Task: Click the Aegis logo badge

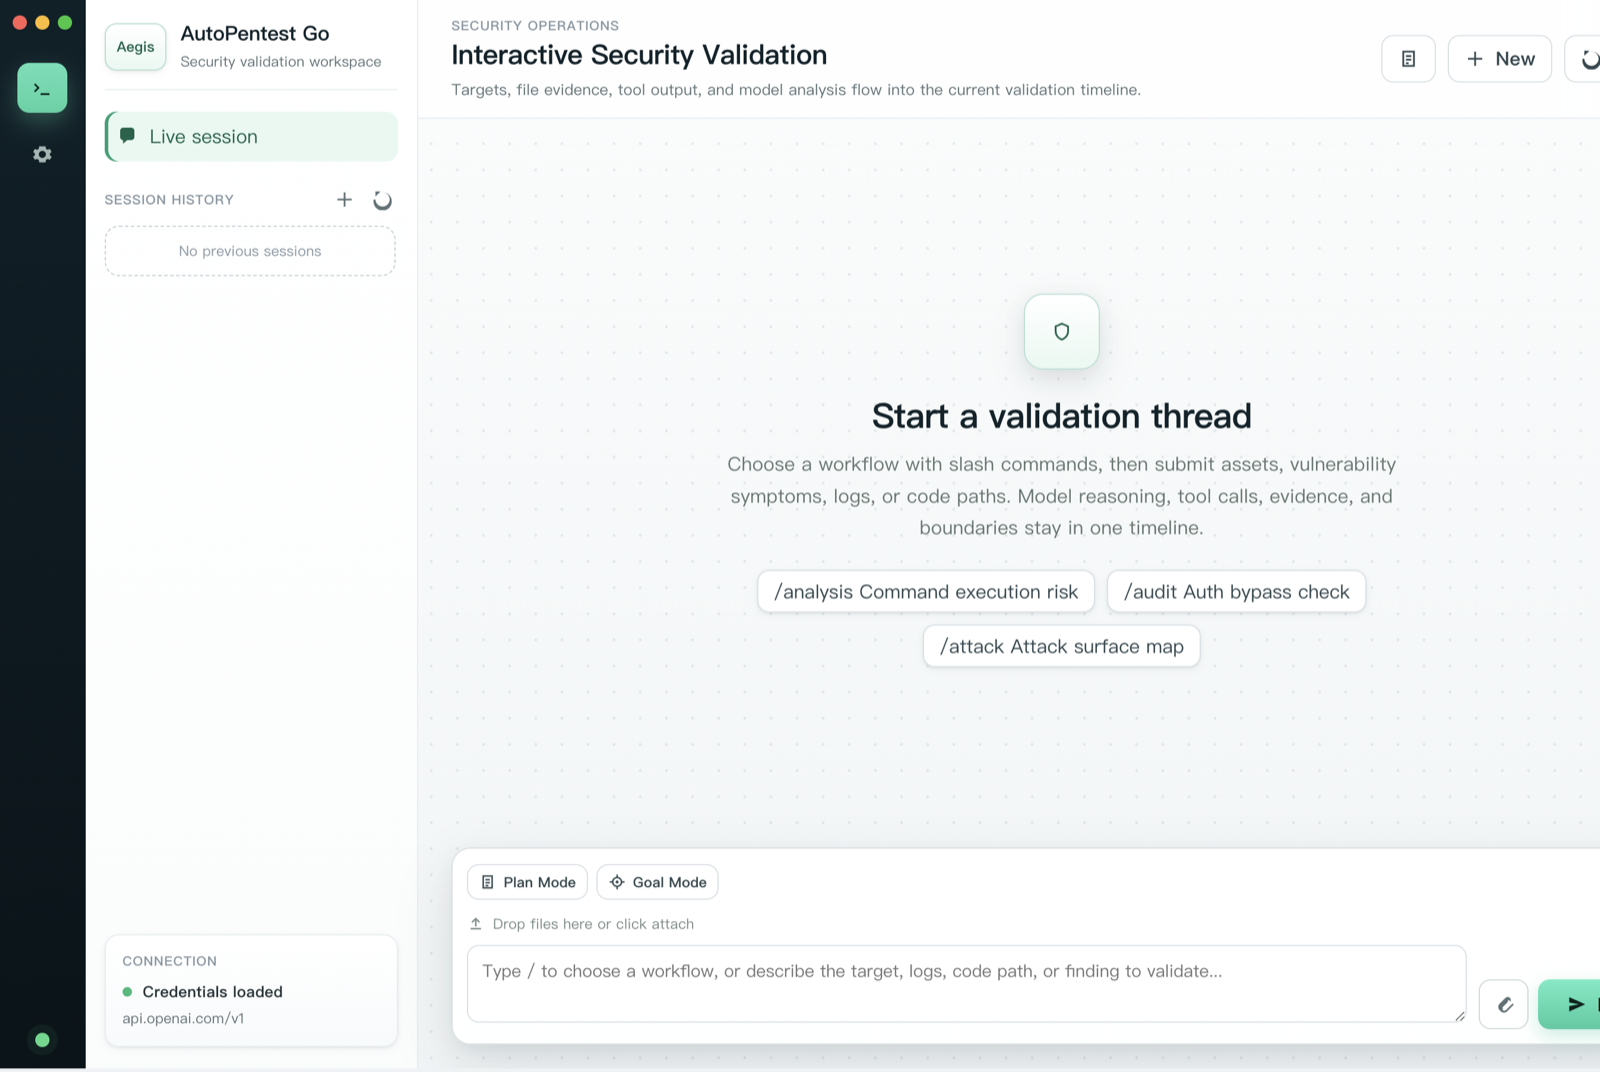Action: (x=135, y=47)
